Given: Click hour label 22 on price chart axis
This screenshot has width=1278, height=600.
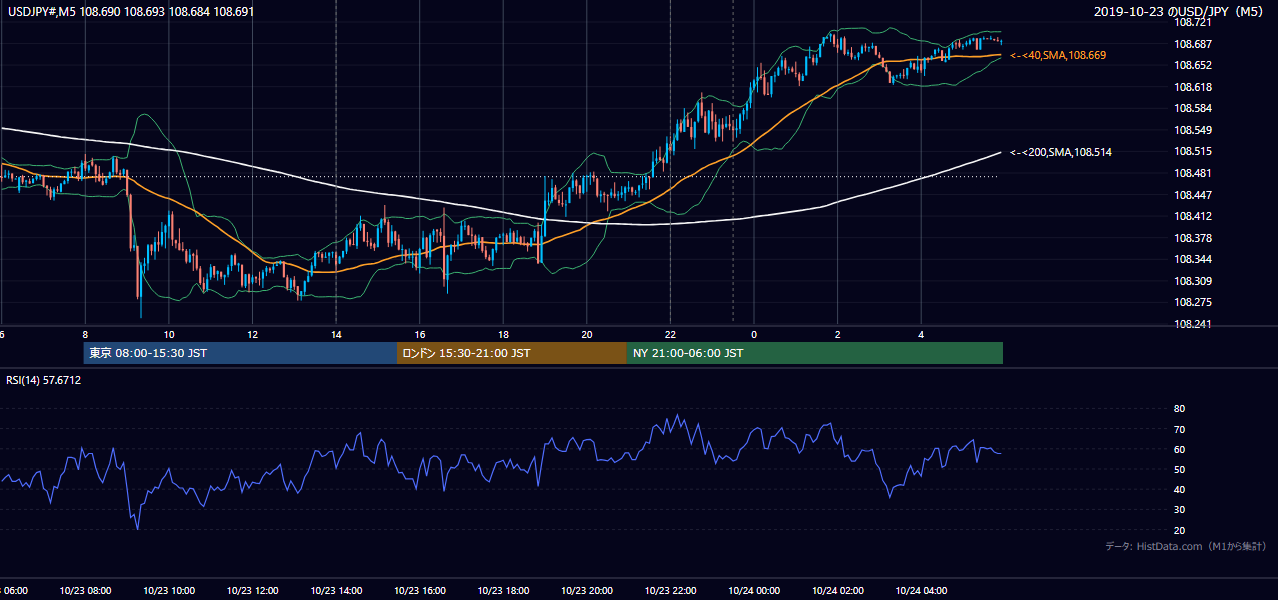Looking at the screenshot, I should pyautogui.click(x=670, y=334).
